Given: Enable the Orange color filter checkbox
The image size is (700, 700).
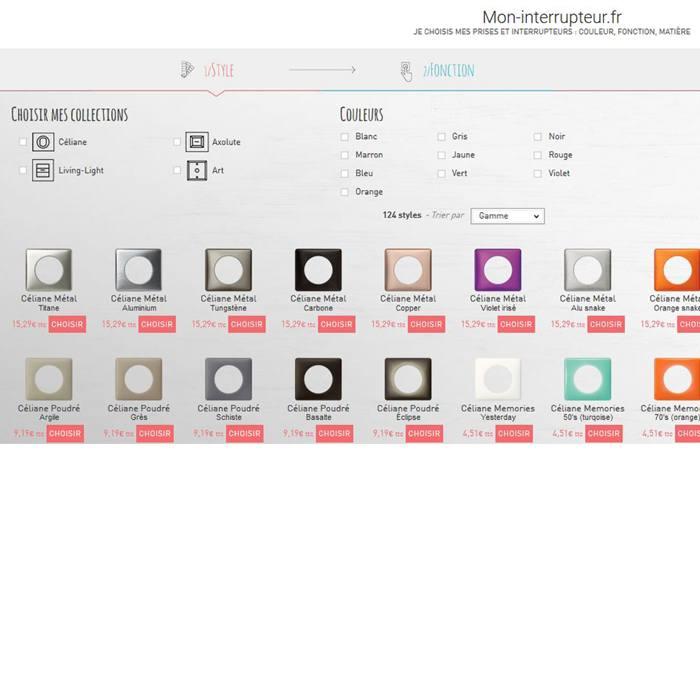Looking at the screenshot, I should point(344,192).
